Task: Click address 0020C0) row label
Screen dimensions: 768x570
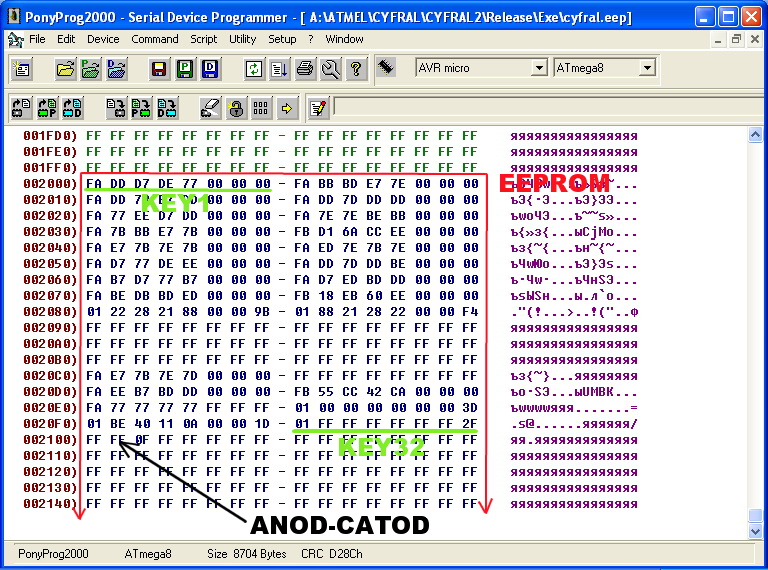Action: click(50, 376)
